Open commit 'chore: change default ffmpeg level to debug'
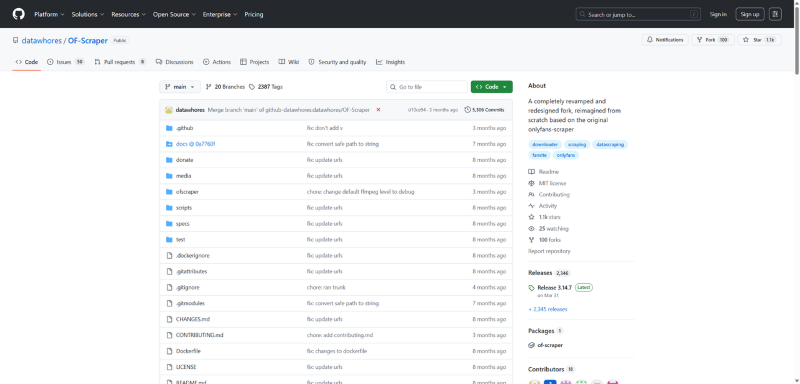This screenshot has height=384, width=800. pyautogui.click(x=360, y=192)
